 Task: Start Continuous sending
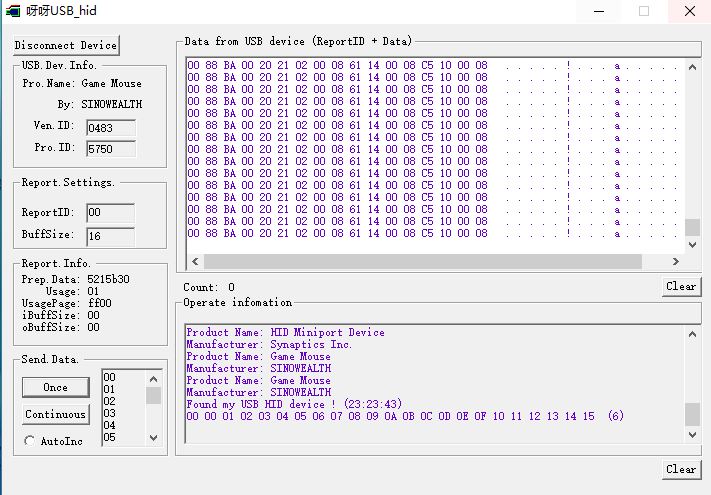tap(56, 414)
